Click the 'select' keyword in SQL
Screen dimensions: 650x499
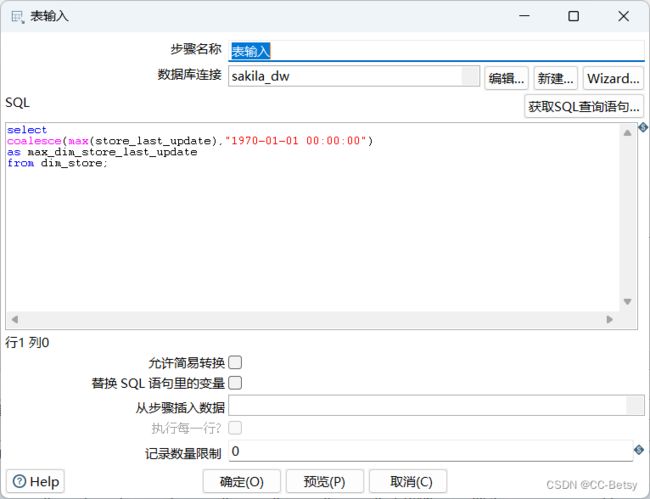tap(27, 130)
